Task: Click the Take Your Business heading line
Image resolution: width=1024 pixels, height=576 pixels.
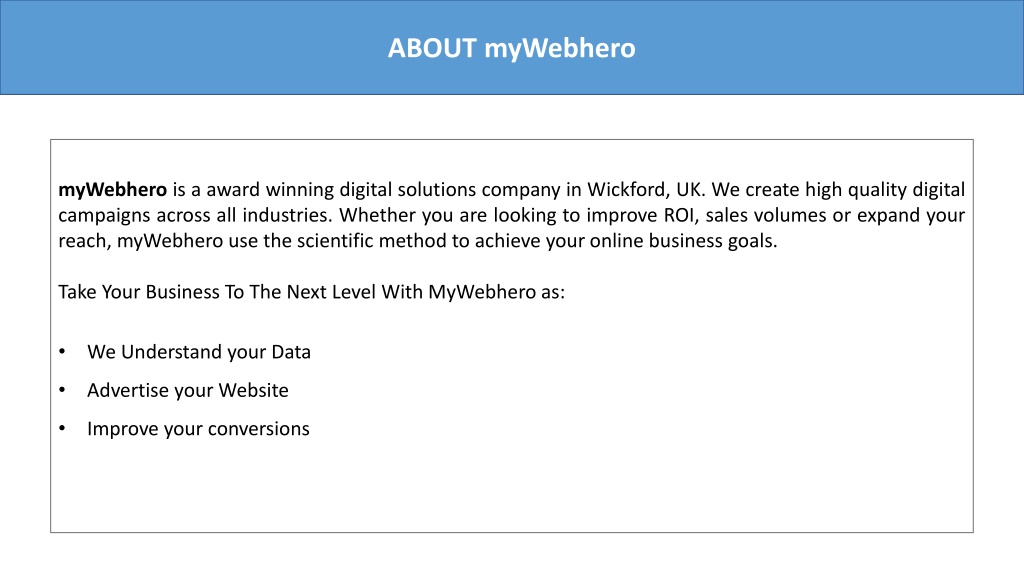Action: (312, 292)
